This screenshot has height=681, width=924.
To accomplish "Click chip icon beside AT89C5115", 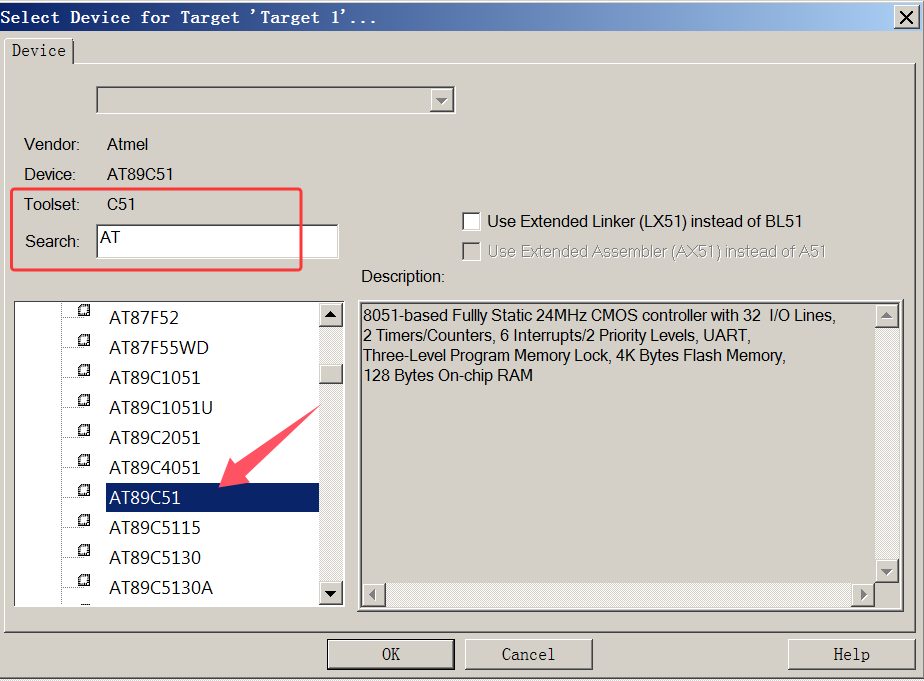I will coord(84,520).
